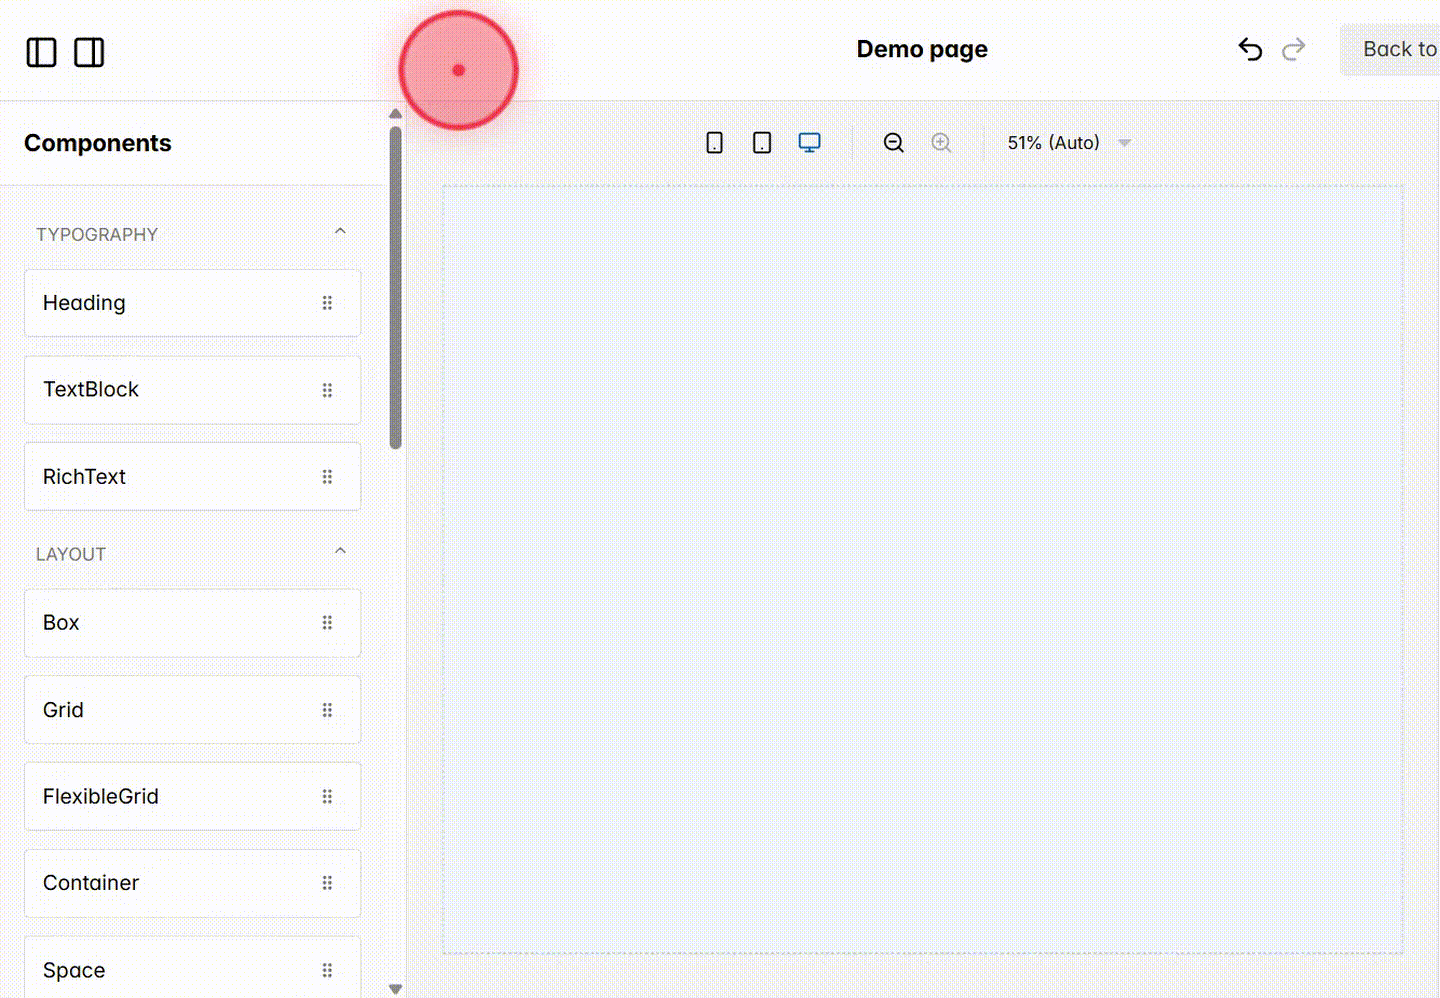
Task: Open the 51% zoom level dropdown
Action: coord(1068,142)
